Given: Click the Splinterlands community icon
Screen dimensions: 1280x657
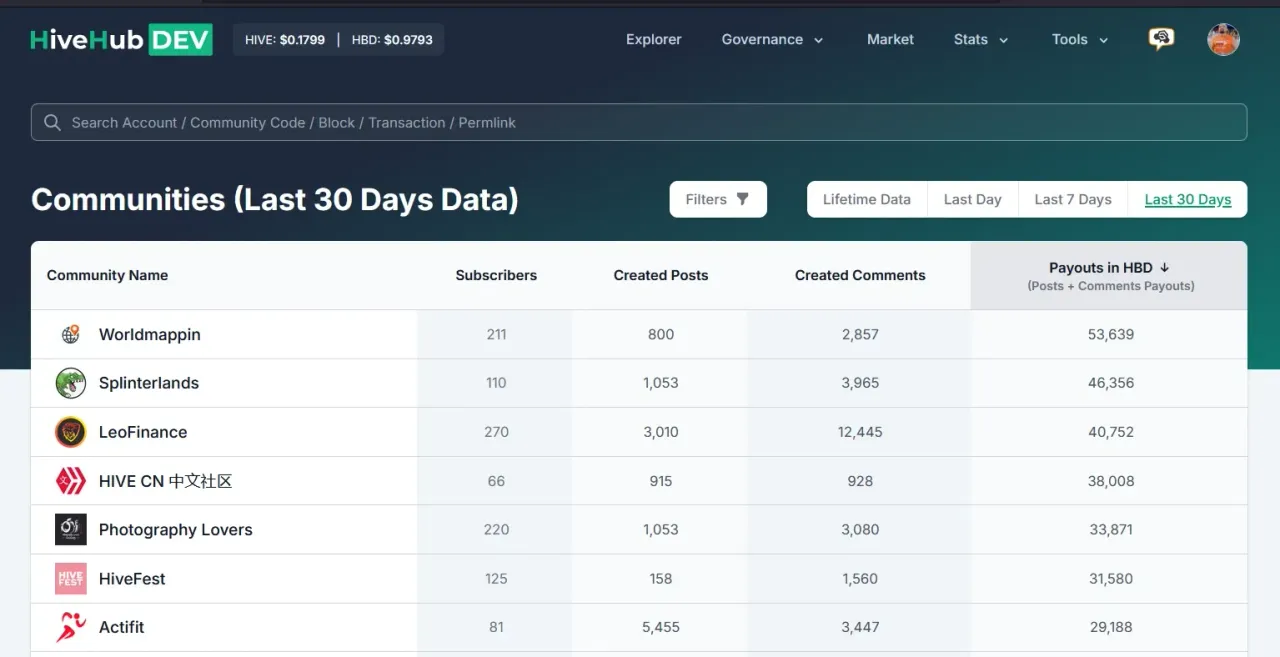Looking at the screenshot, I should pos(70,383).
